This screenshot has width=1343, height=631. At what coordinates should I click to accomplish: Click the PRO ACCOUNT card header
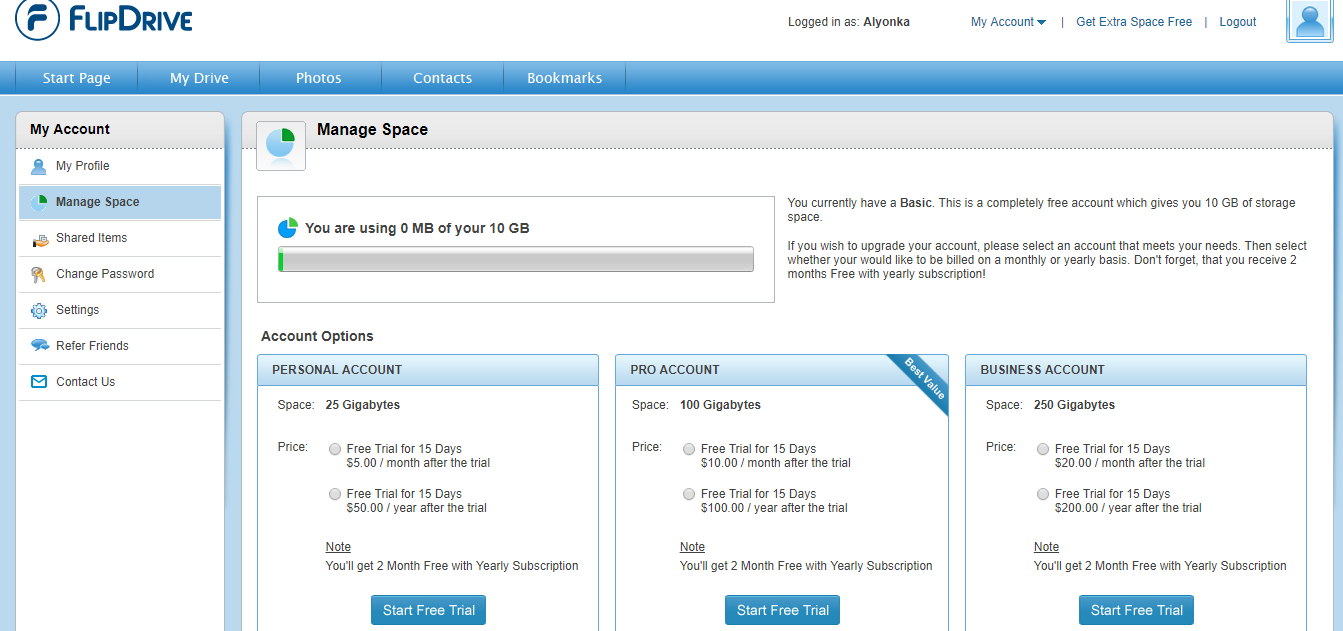point(782,370)
